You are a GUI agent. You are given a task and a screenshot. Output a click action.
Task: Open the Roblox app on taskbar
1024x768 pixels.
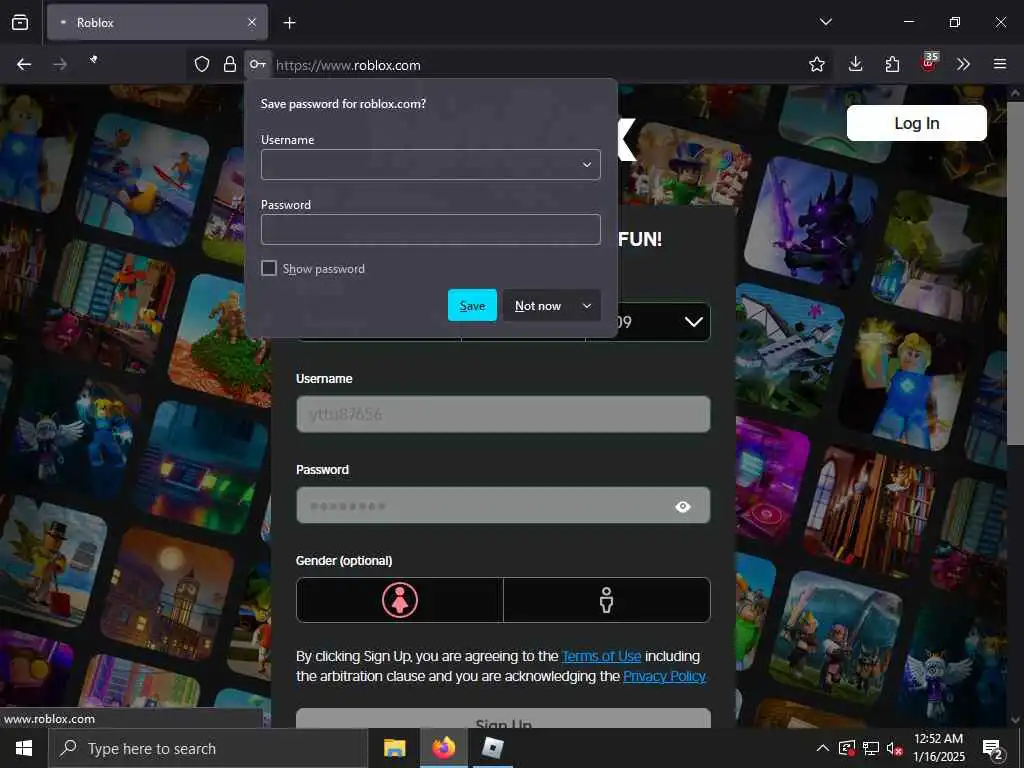click(492, 748)
